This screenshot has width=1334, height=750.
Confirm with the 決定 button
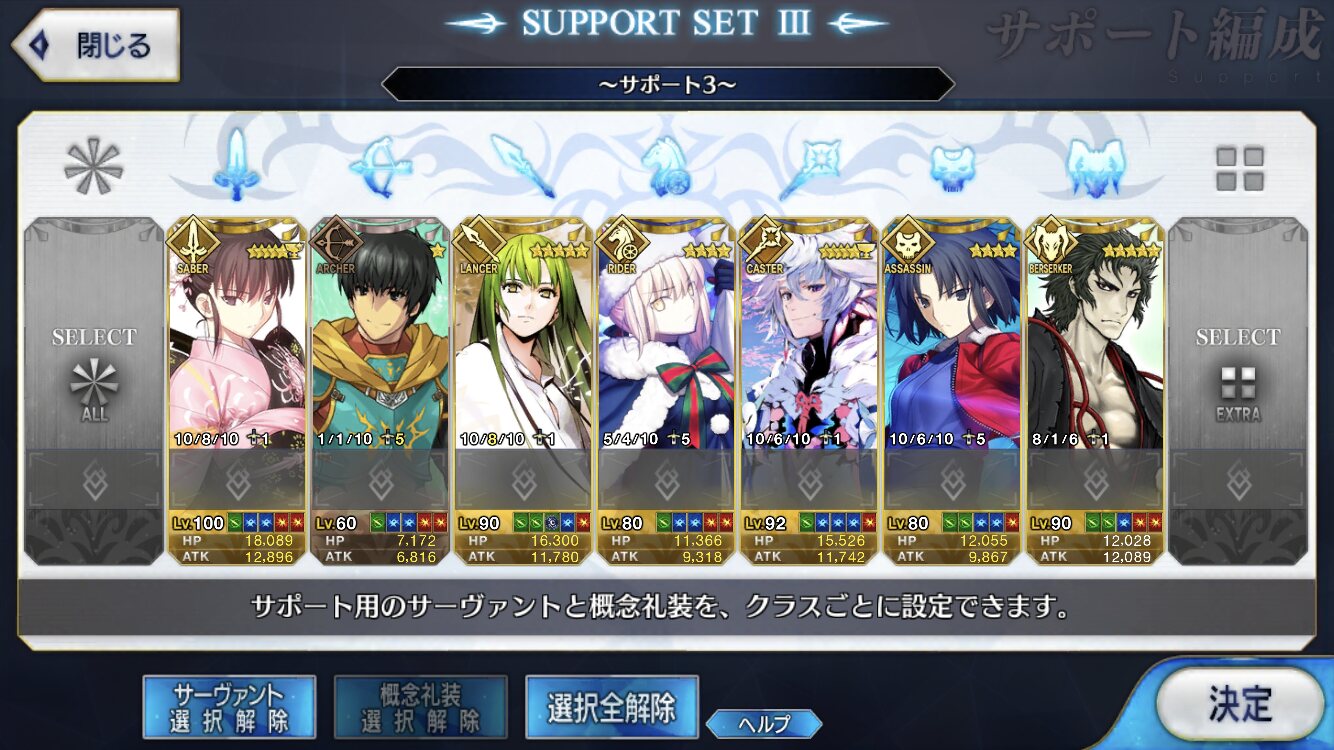[1240, 704]
